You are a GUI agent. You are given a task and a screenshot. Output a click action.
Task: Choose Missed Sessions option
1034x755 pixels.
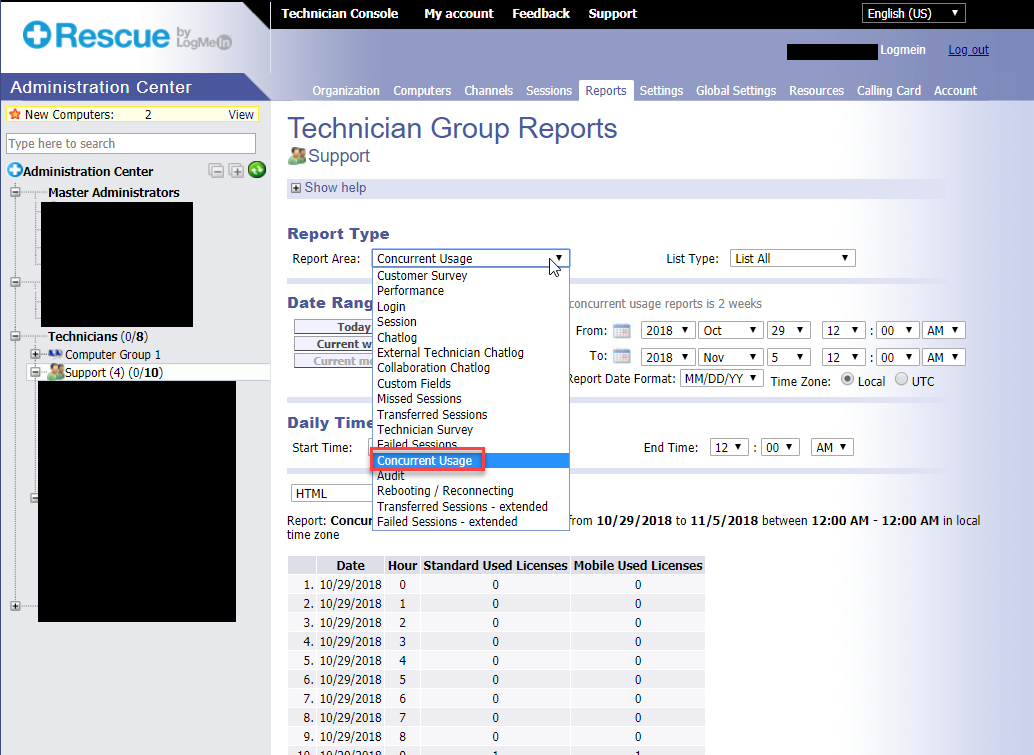470,399
